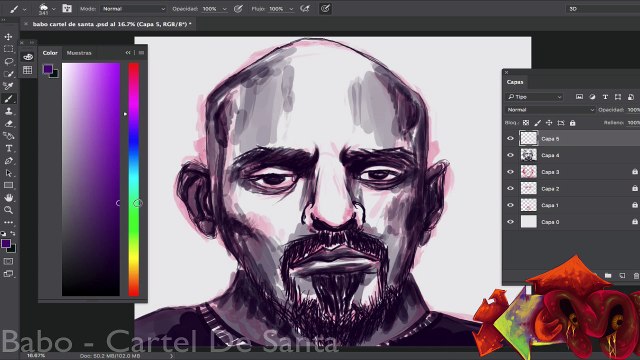Select babo cartel de santa document tab
640x360 pixels.
(112, 24)
